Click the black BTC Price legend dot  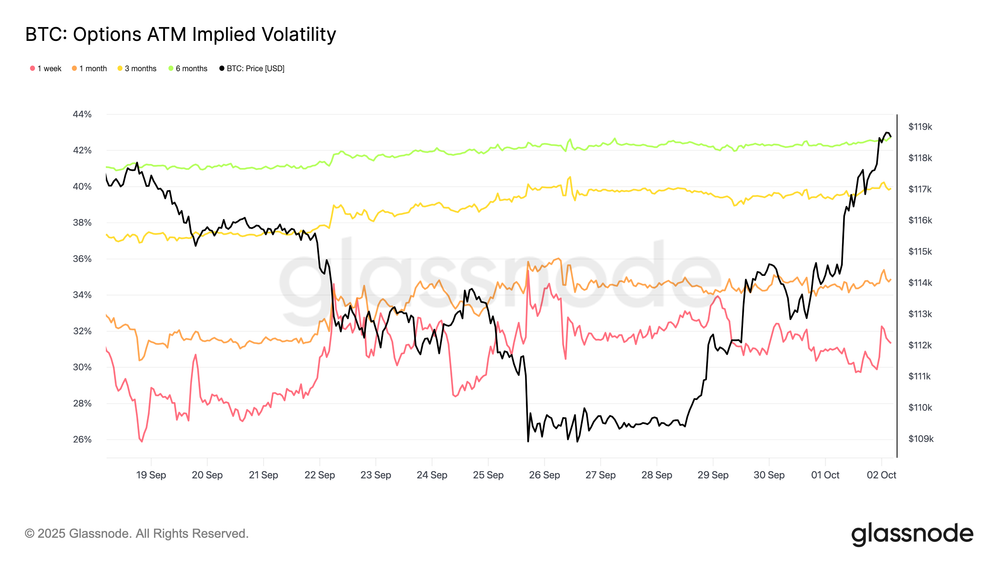(222, 68)
